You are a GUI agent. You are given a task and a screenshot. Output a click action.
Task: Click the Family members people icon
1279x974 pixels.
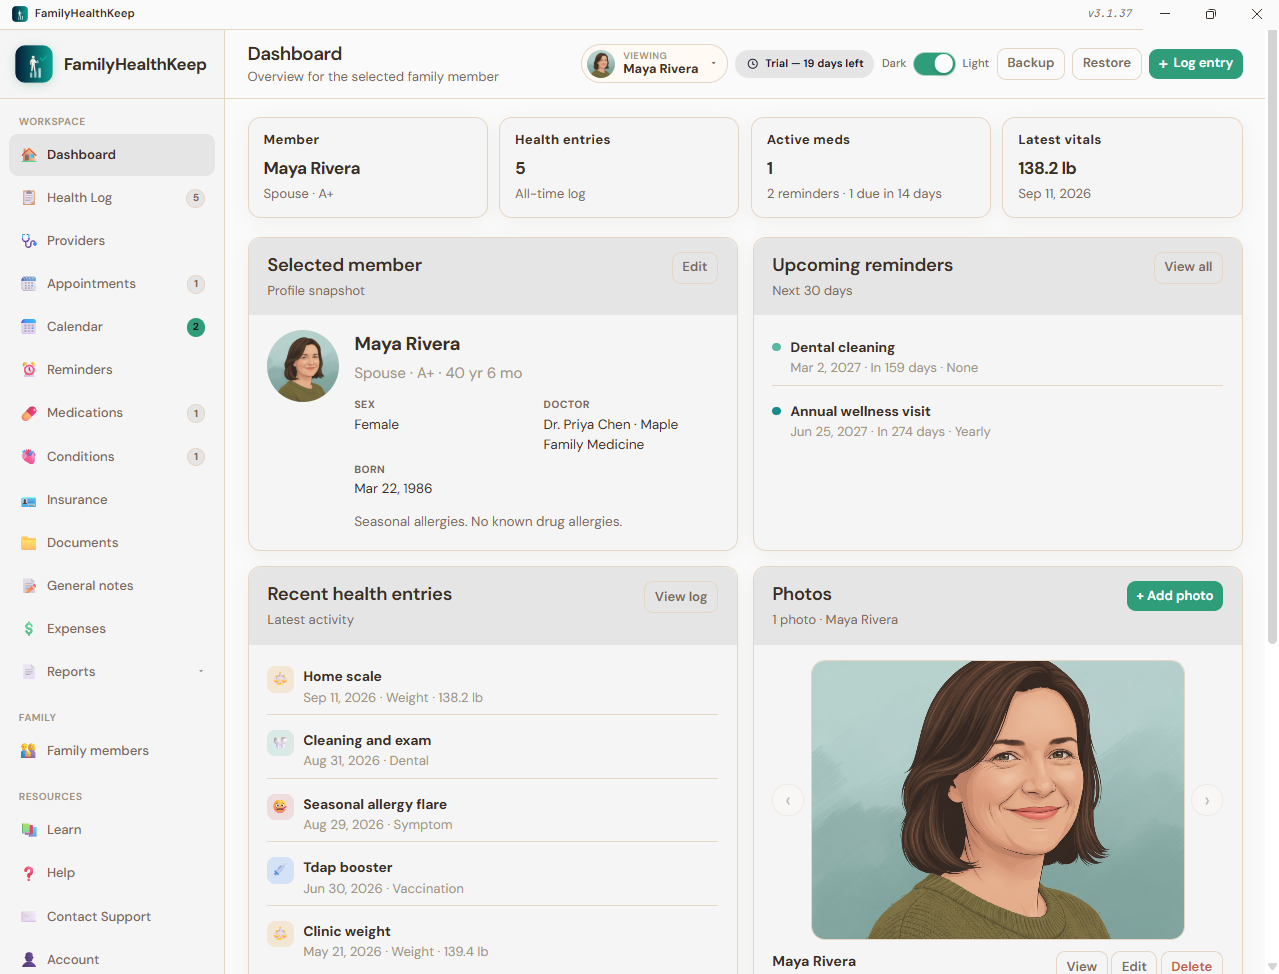(29, 751)
